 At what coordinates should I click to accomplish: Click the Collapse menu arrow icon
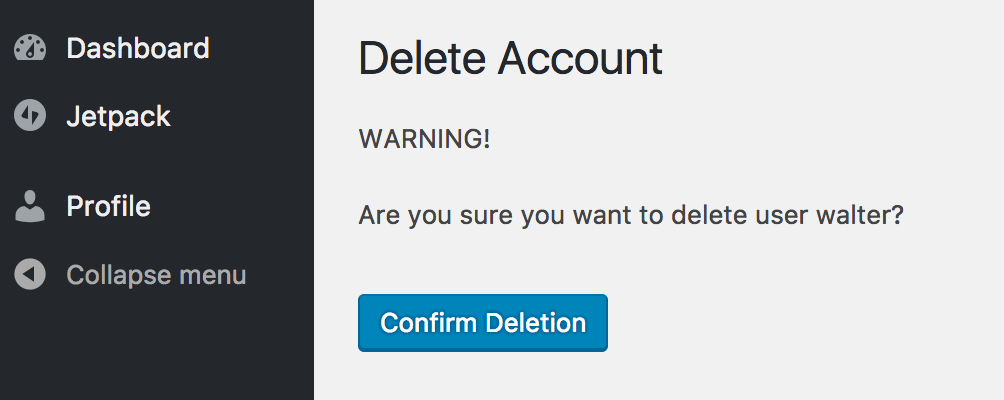click(30, 275)
